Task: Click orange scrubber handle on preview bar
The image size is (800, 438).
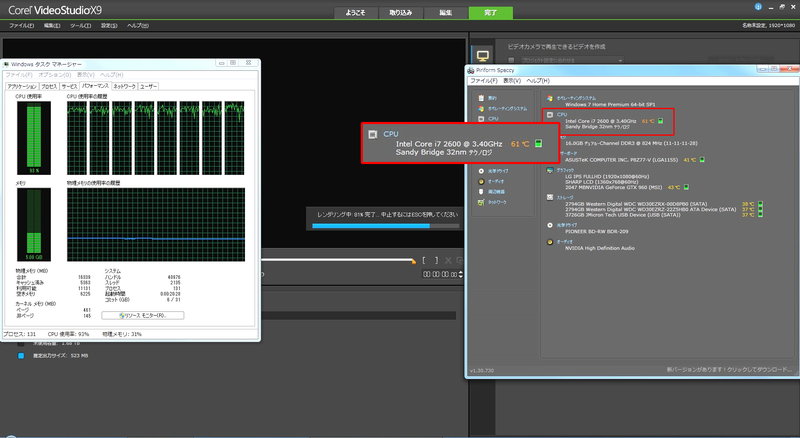Action: [x=413, y=261]
